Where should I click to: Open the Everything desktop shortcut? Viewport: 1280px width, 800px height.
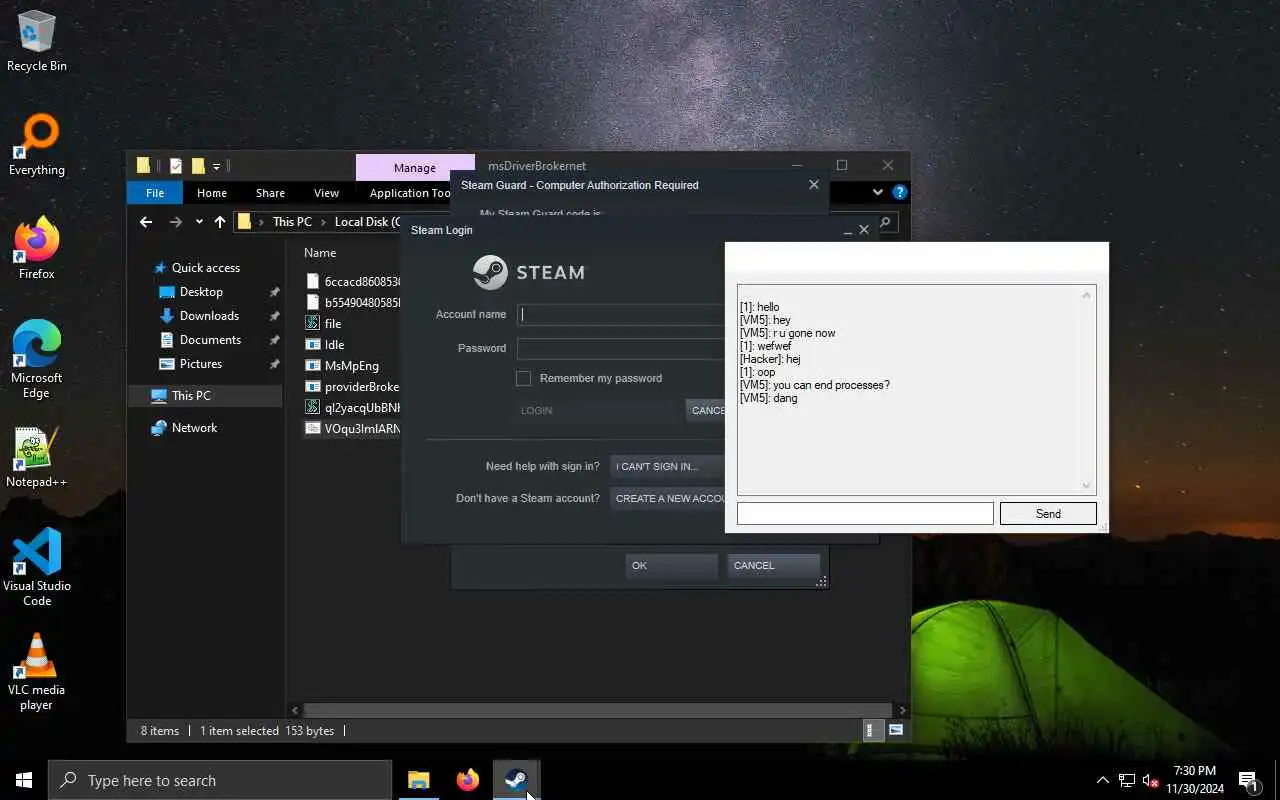[x=37, y=146]
